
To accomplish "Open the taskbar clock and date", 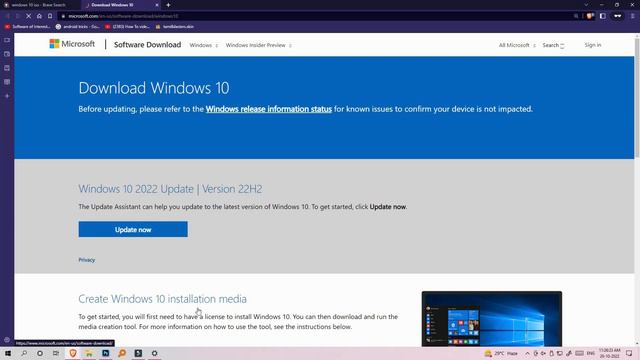I will coord(609,353).
